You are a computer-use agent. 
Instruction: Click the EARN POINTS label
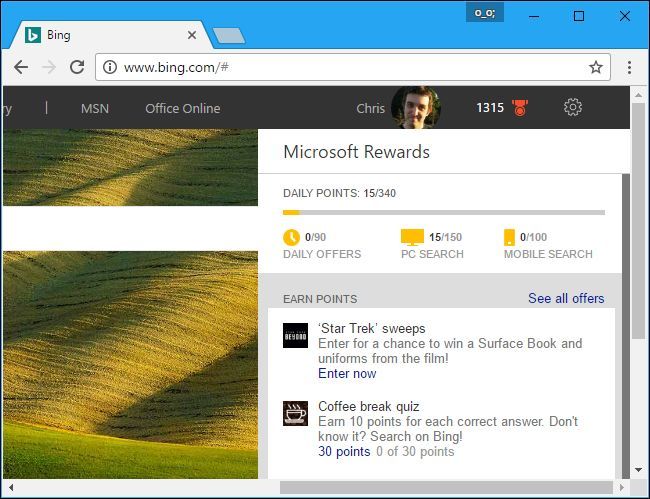click(320, 299)
